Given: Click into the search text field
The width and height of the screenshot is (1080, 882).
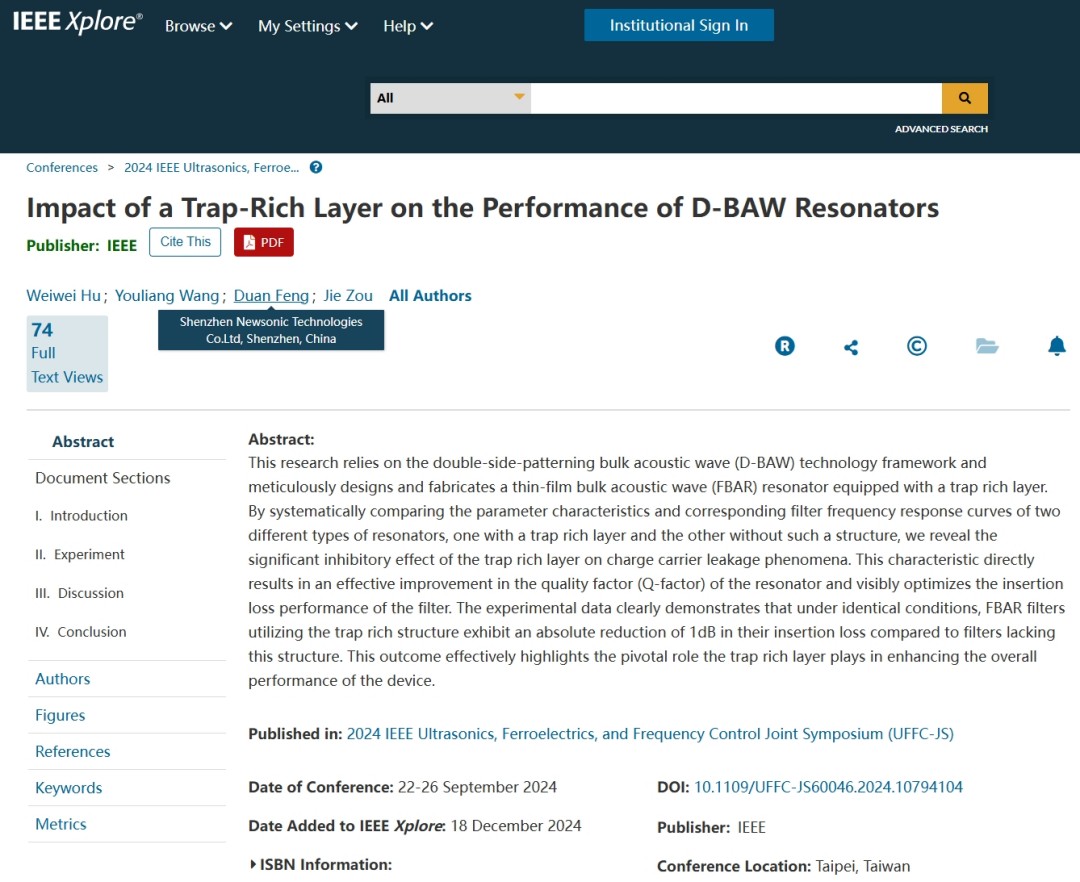Looking at the screenshot, I should point(735,98).
